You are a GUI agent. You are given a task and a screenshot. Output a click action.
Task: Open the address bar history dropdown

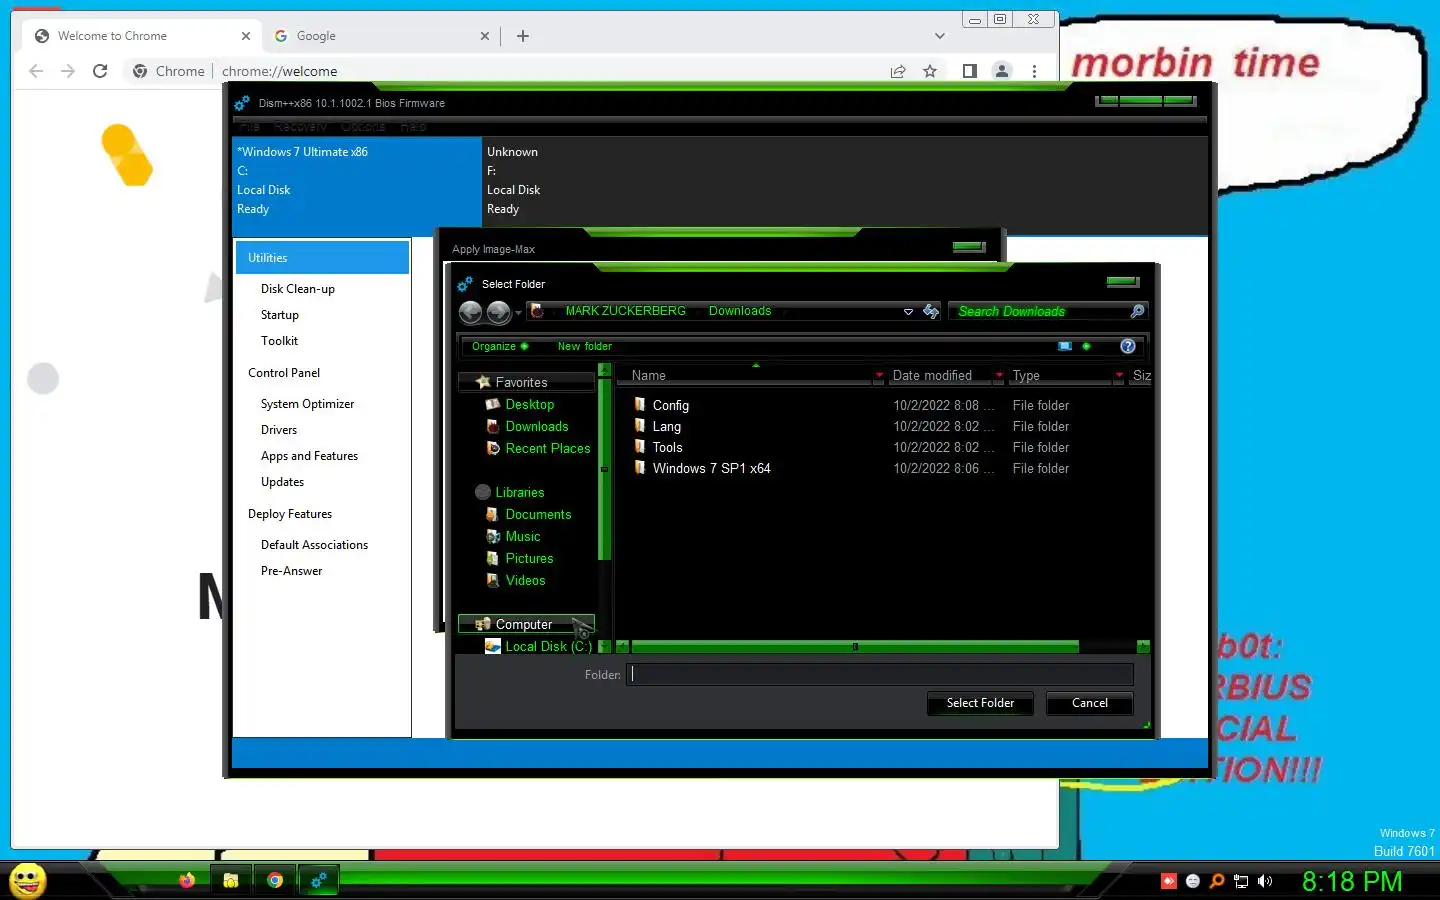(x=908, y=312)
